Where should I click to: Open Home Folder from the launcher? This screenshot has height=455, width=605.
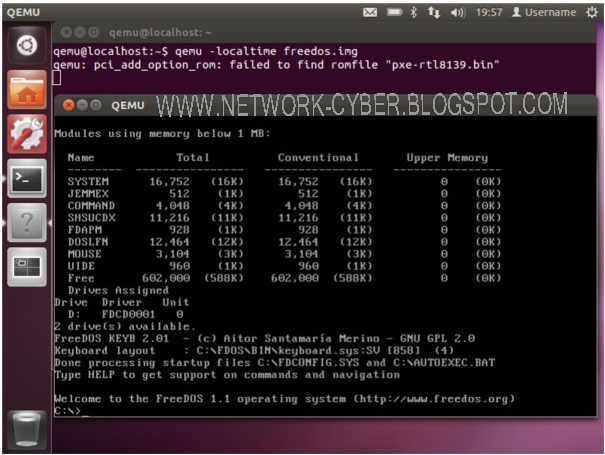pos(27,90)
